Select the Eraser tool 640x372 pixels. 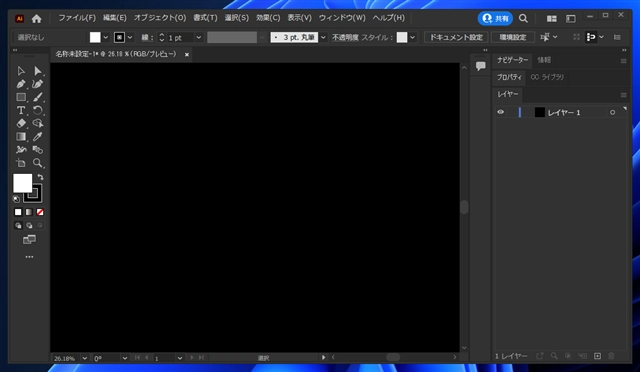tap(21, 123)
